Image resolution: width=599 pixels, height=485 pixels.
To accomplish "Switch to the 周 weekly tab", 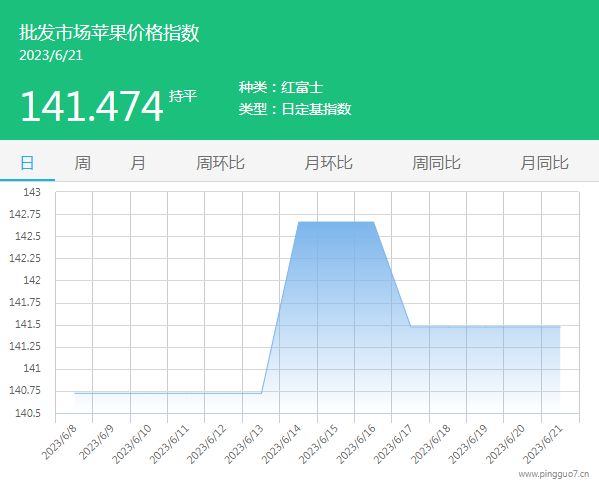I will (x=83, y=163).
